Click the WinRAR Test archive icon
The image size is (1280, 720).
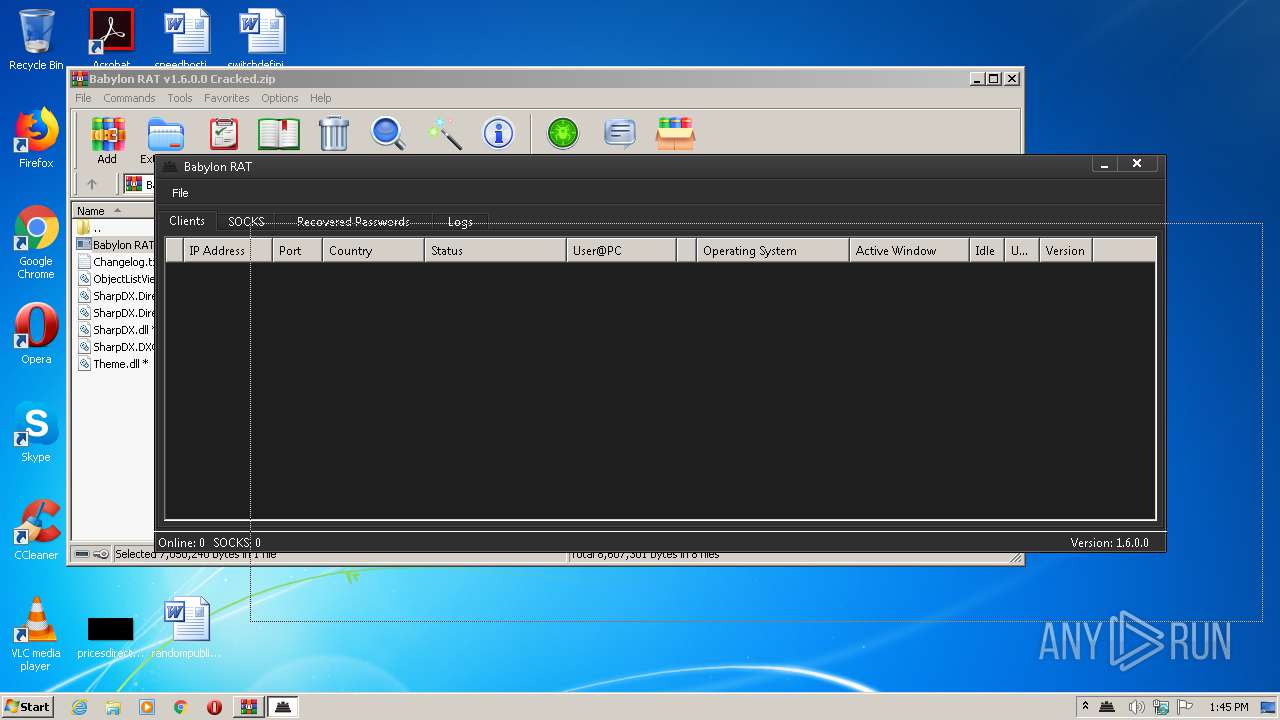(224, 133)
